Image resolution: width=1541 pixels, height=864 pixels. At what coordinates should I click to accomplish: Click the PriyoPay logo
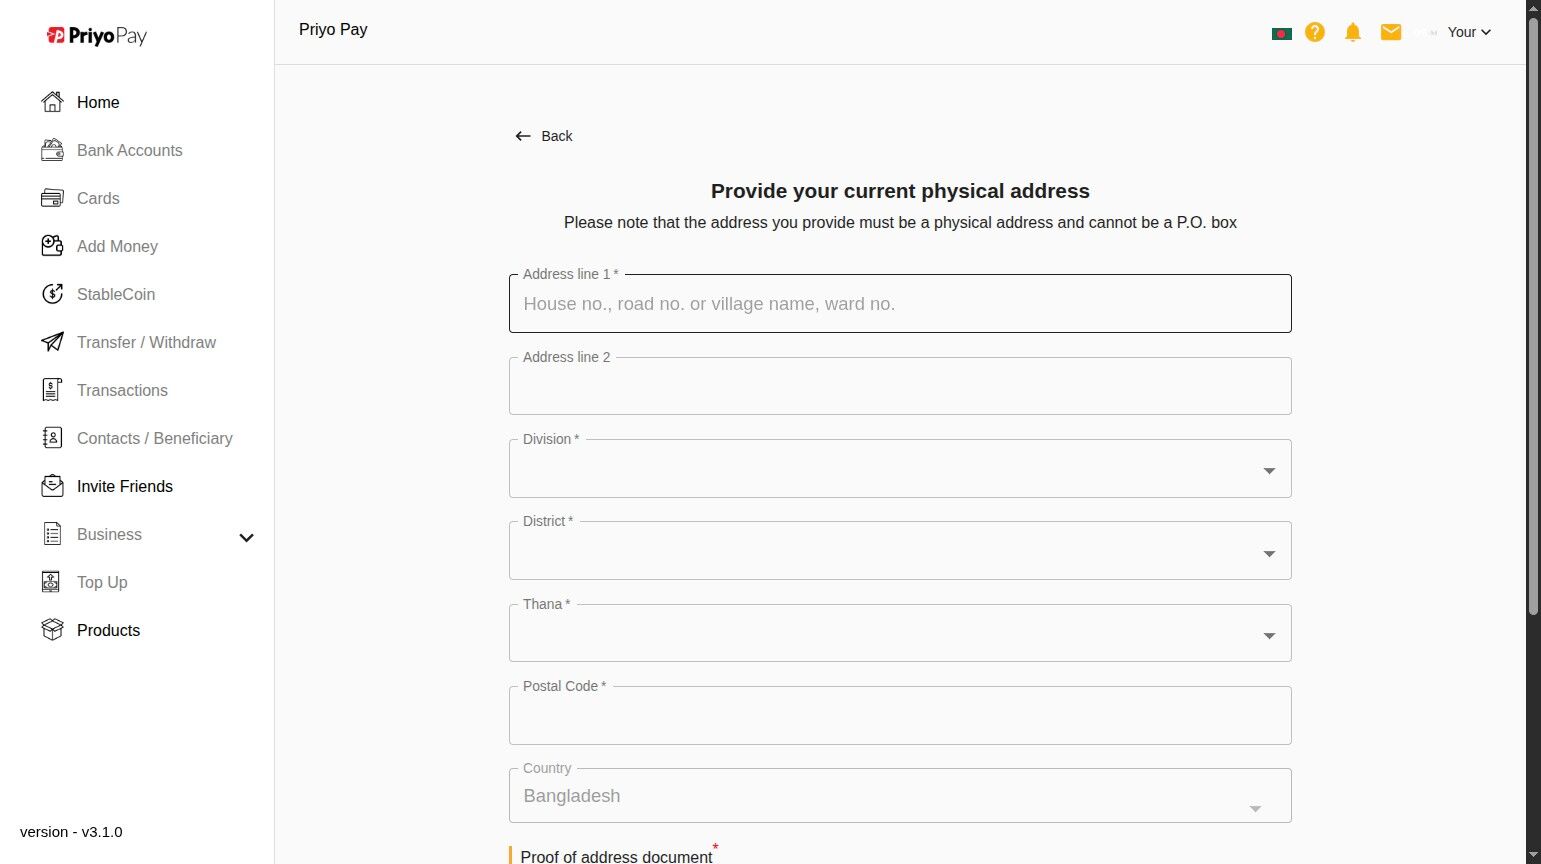97,36
